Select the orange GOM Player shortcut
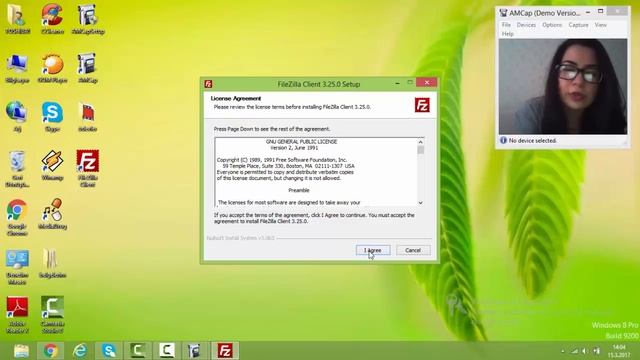This screenshot has width=640, height=360. coord(52,68)
